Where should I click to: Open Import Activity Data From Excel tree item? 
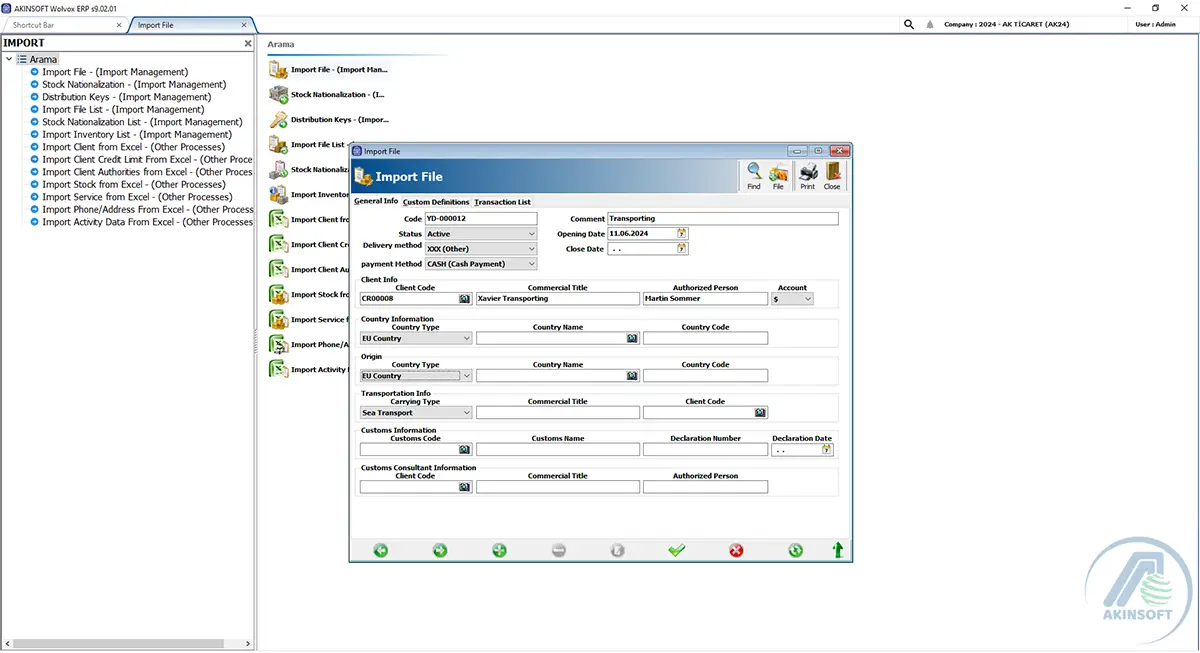click(147, 222)
